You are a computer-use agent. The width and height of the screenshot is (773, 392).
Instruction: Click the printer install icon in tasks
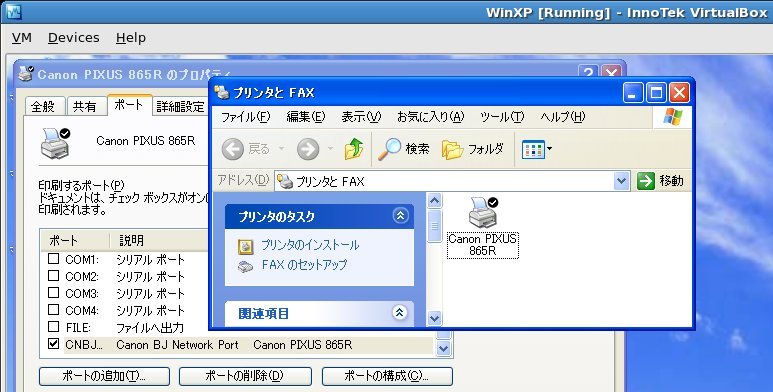tap(246, 246)
